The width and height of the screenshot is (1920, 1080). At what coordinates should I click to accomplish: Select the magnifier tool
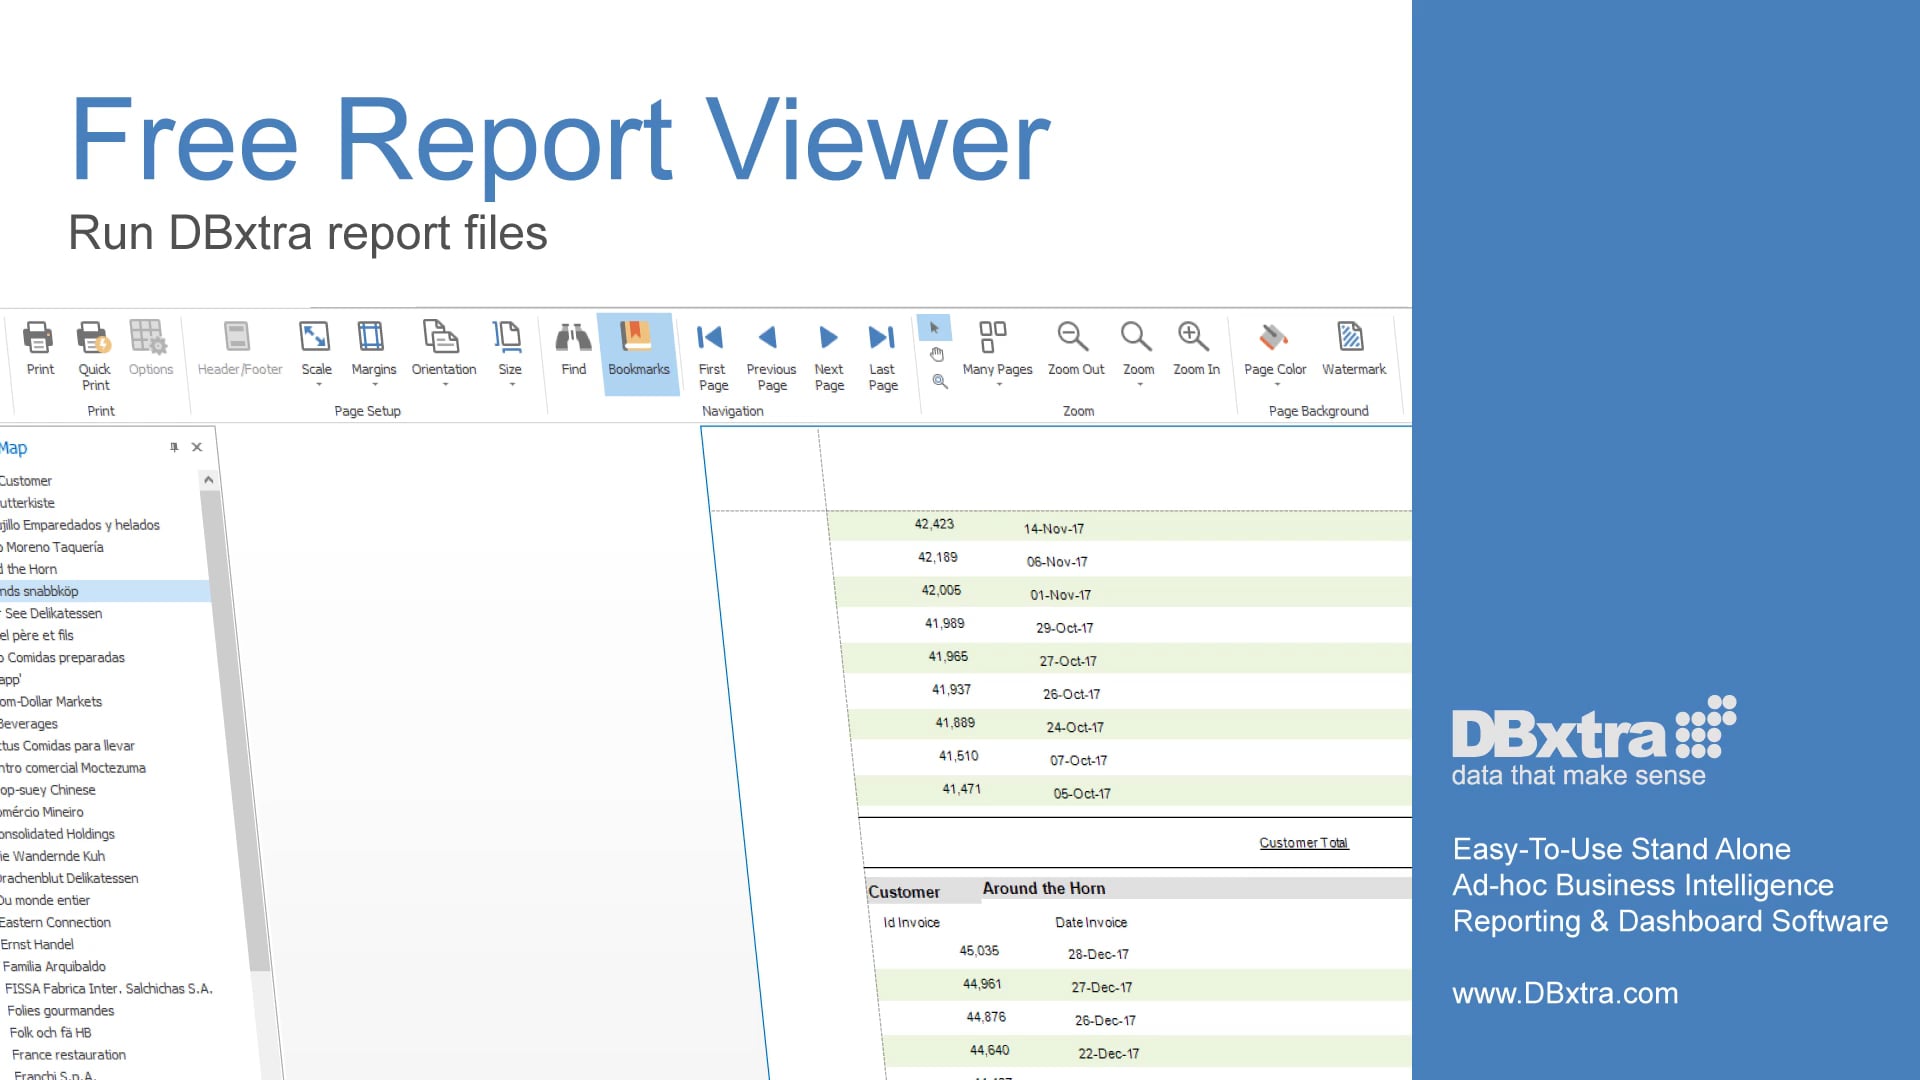click(940, 381)
